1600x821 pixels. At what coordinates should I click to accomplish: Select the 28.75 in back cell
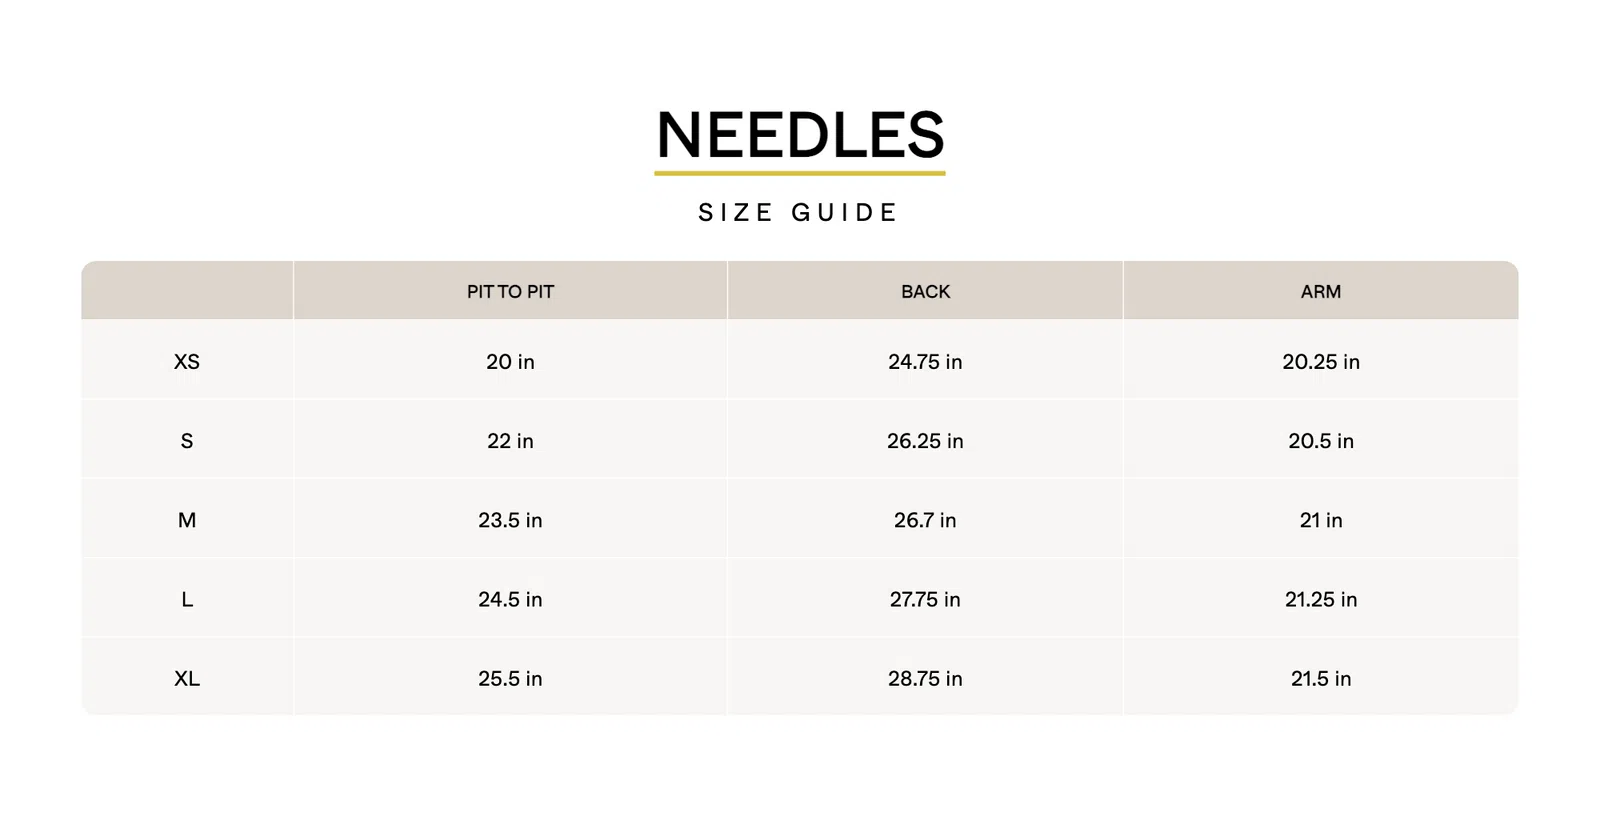(x=925, y=678)
